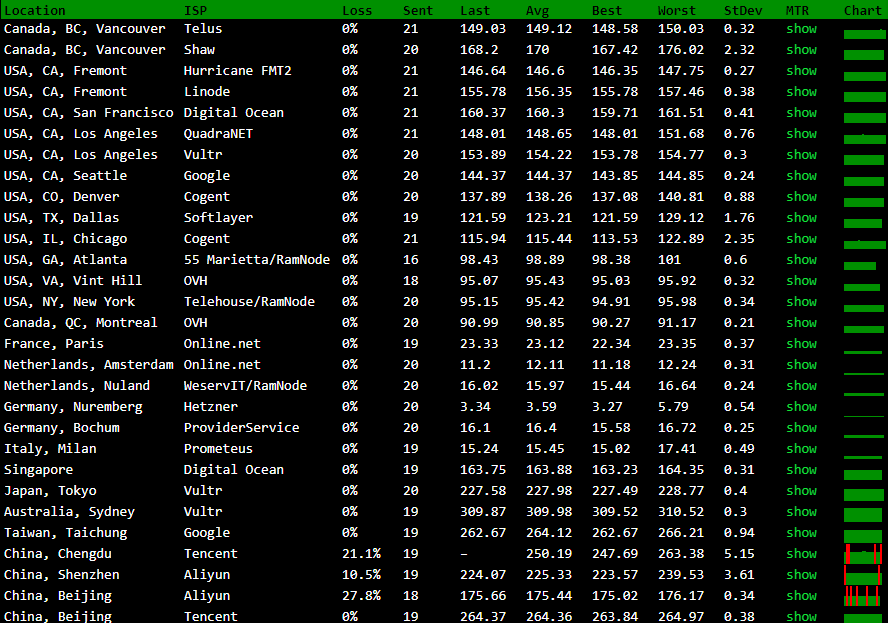This screenshot has width=888, height=623.
Task: Click show link in the Linode Fremont row
Action: click(801, 92)
